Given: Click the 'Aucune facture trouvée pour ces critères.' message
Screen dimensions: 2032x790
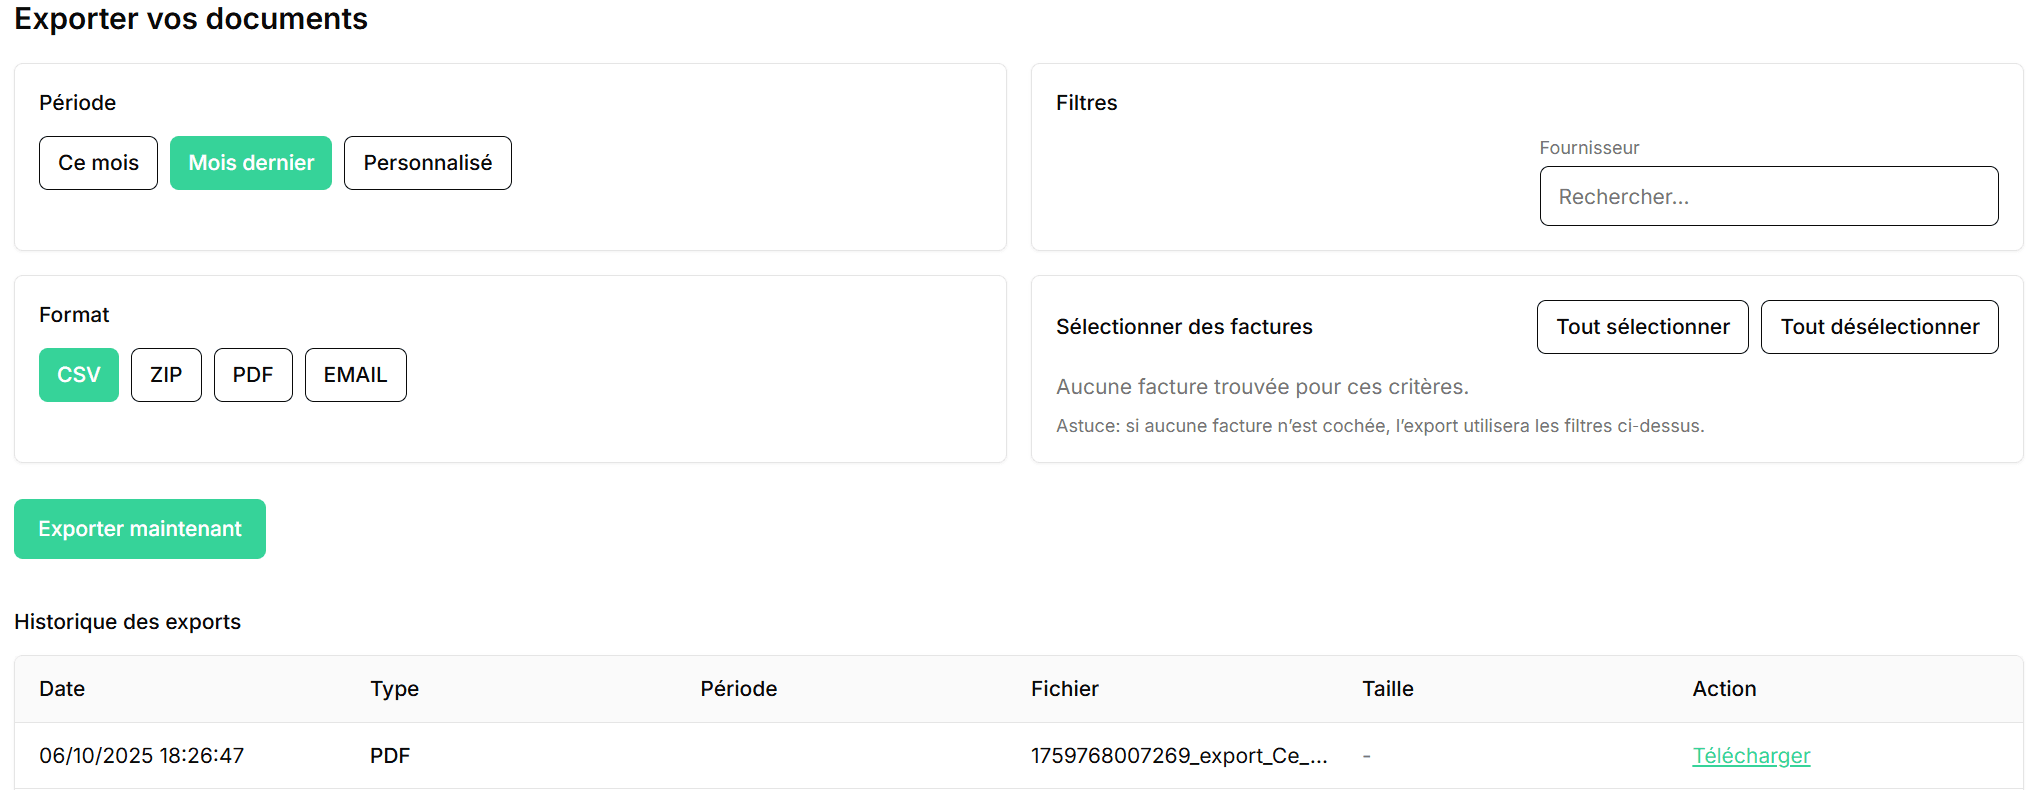Looking at the screenshot, I should [x=1262, y=387].
